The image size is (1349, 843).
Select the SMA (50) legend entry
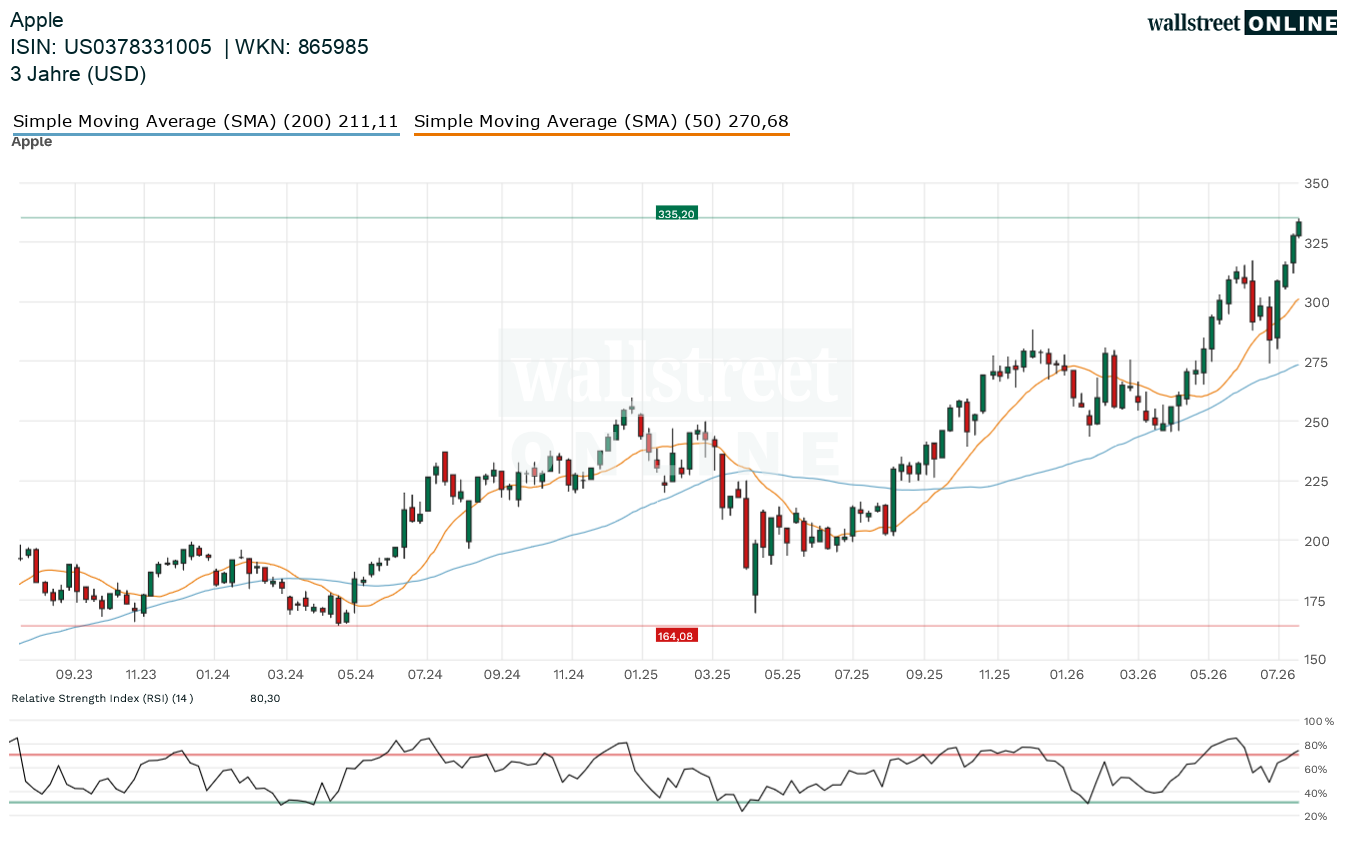point(601,122)
